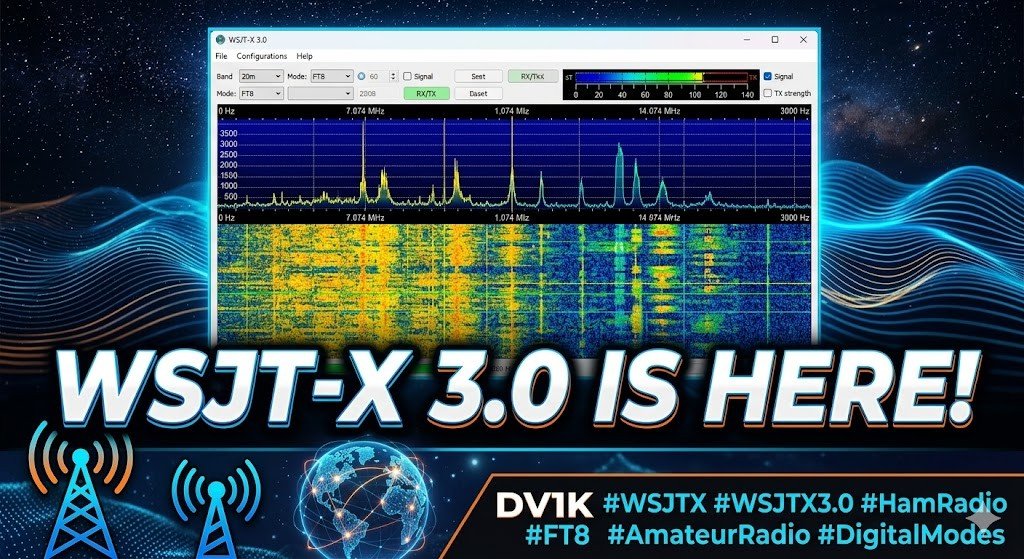1024x559 pixels.
Task: Click the green RX/TX button
Action: pyautogui.click(x=426, y=93)
